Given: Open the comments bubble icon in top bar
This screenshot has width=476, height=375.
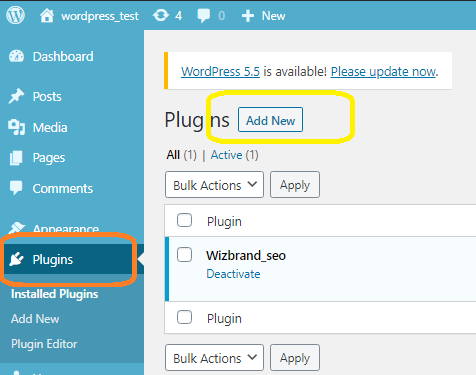Looking at the screenshot, I should click(x=203, y=16).
